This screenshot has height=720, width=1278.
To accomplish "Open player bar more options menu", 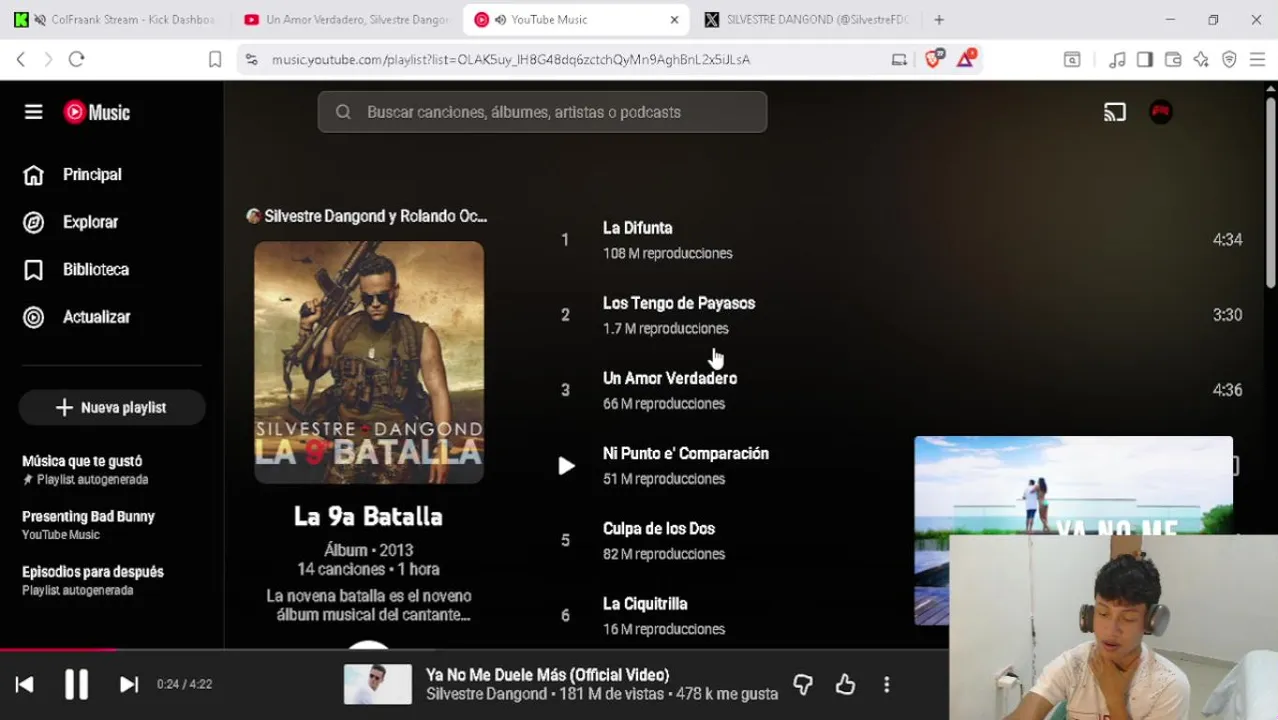I will [887, 684].
